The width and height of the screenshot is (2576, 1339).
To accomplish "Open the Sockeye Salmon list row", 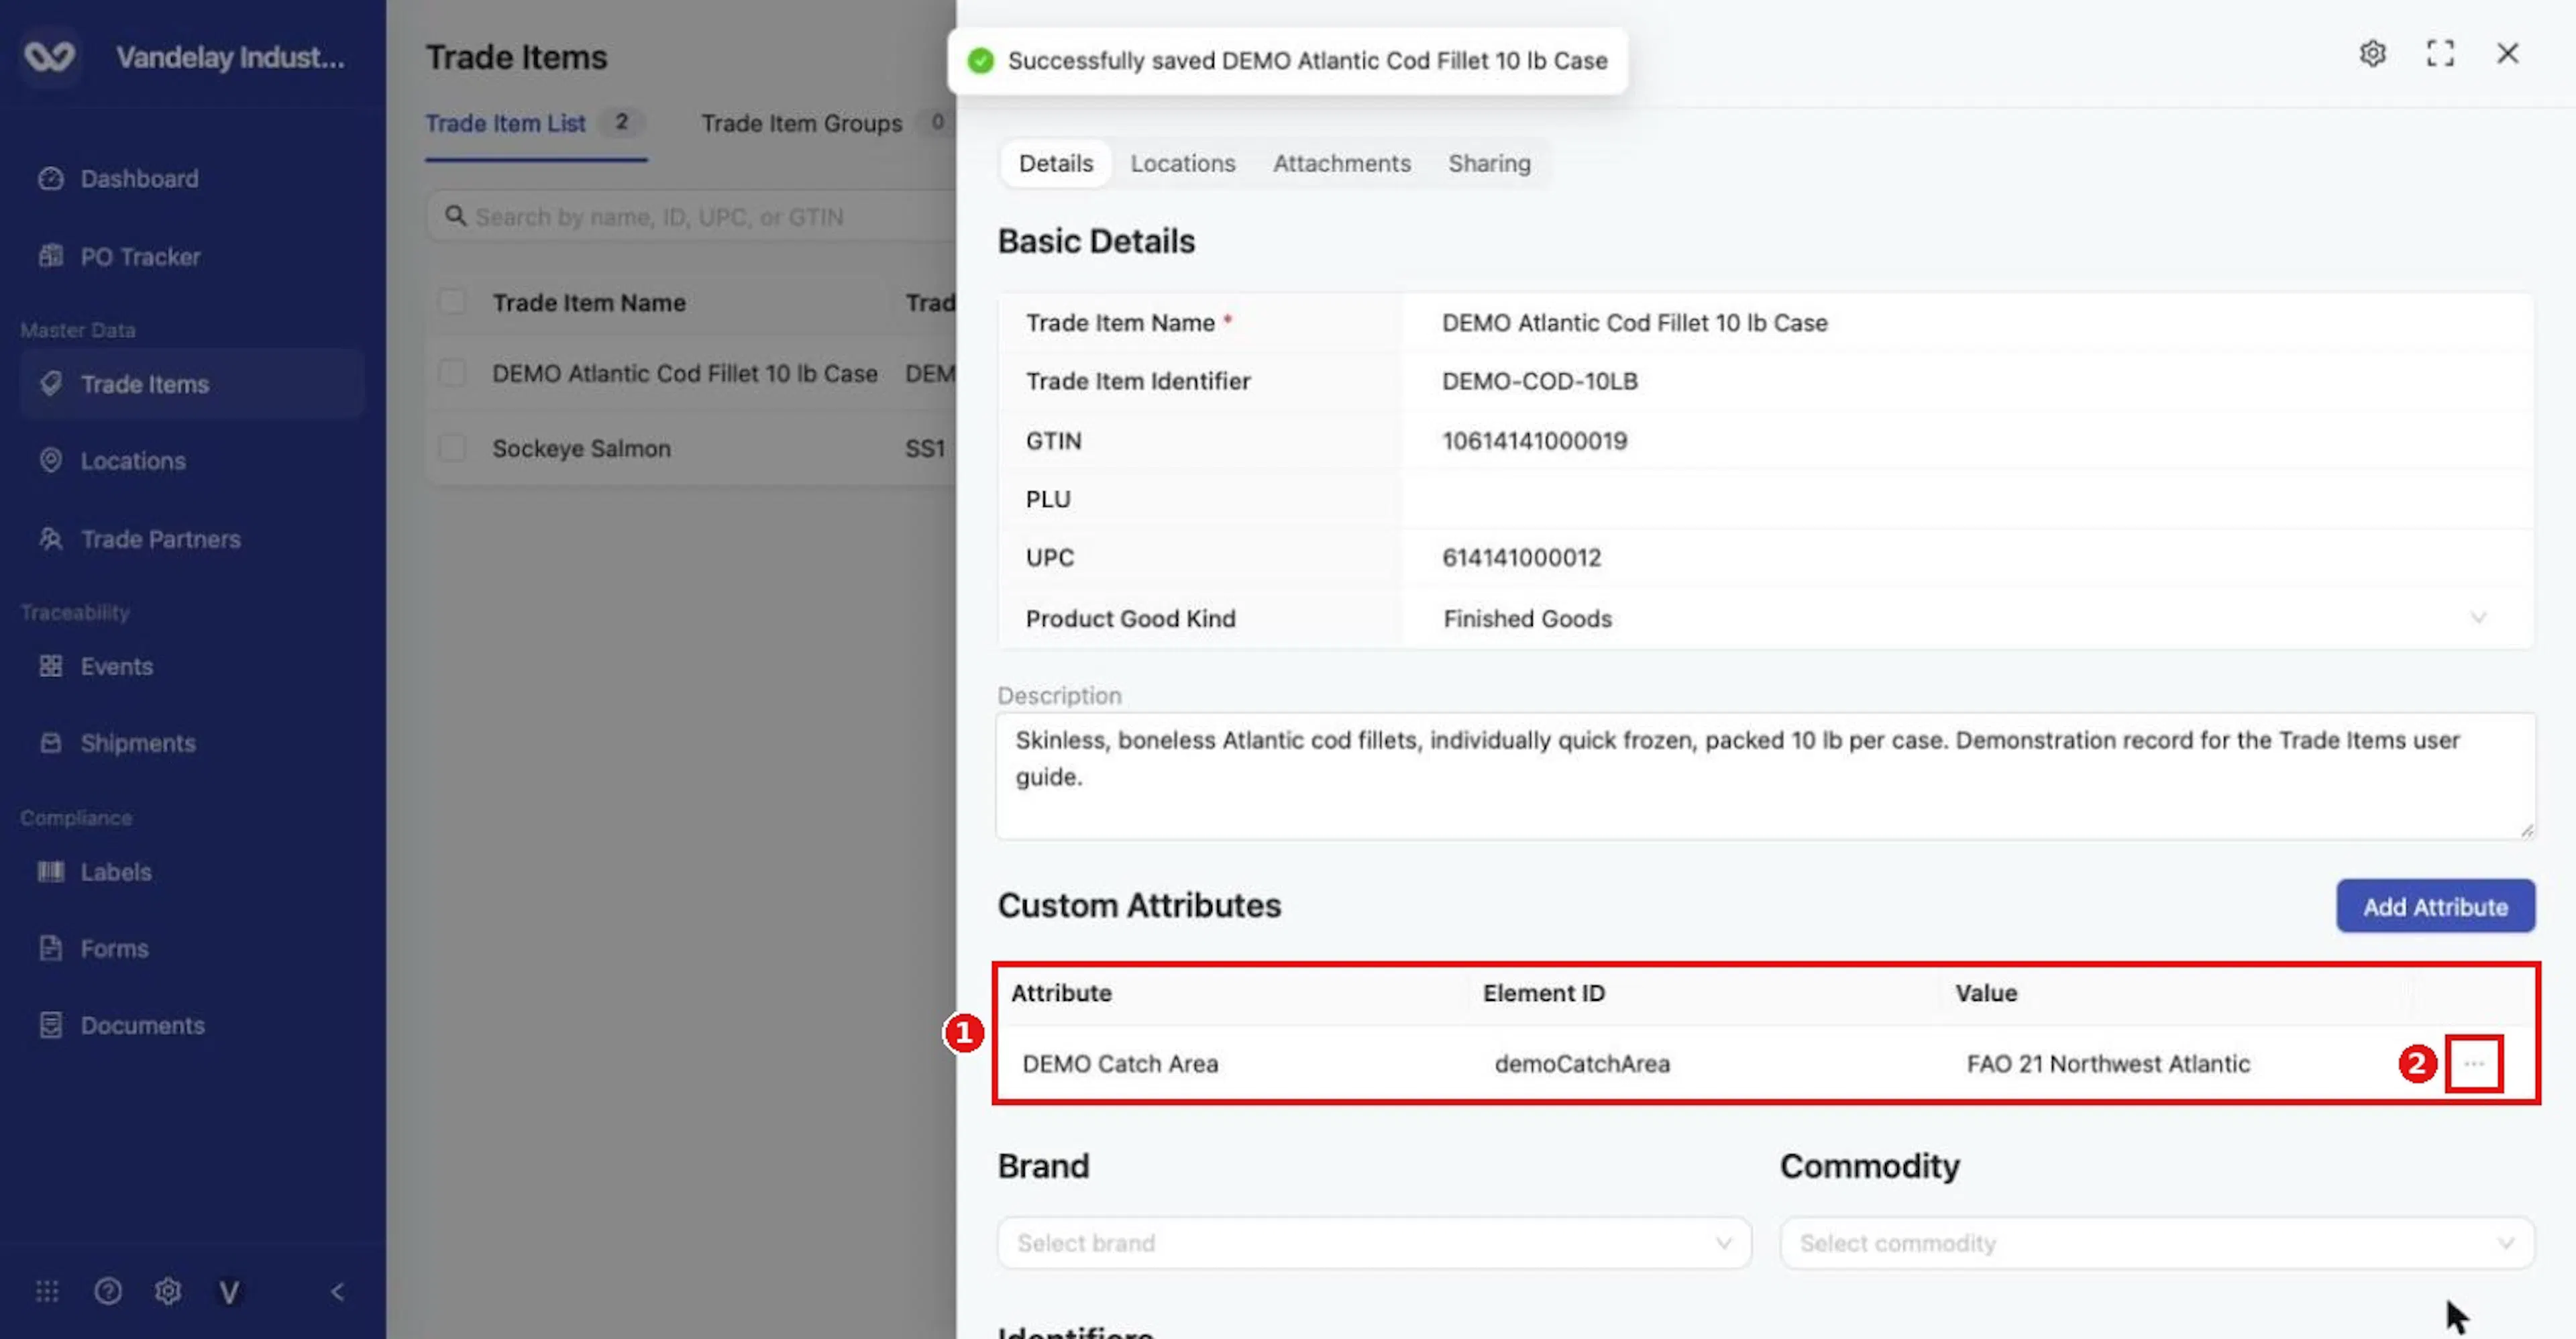I will point(690,448).
